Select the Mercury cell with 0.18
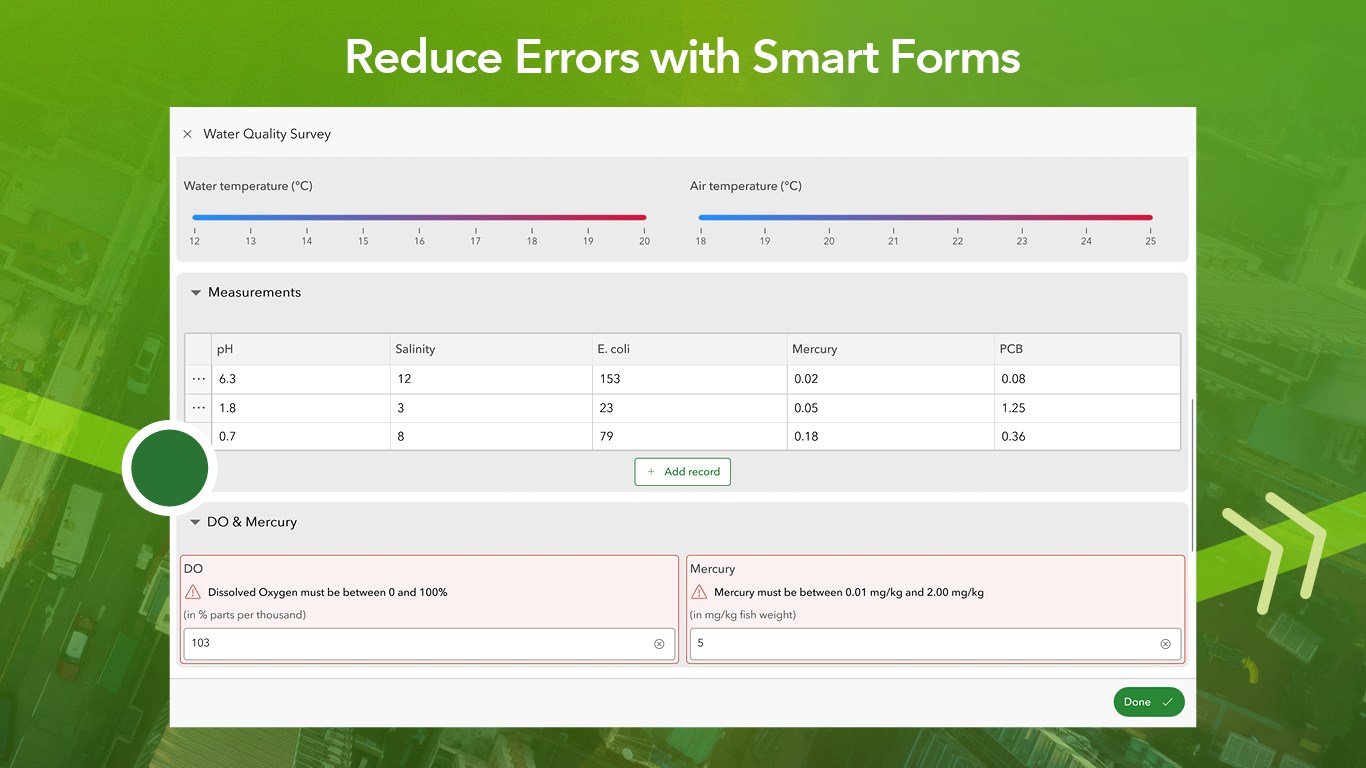1366x768 pixels. [891, 436]
